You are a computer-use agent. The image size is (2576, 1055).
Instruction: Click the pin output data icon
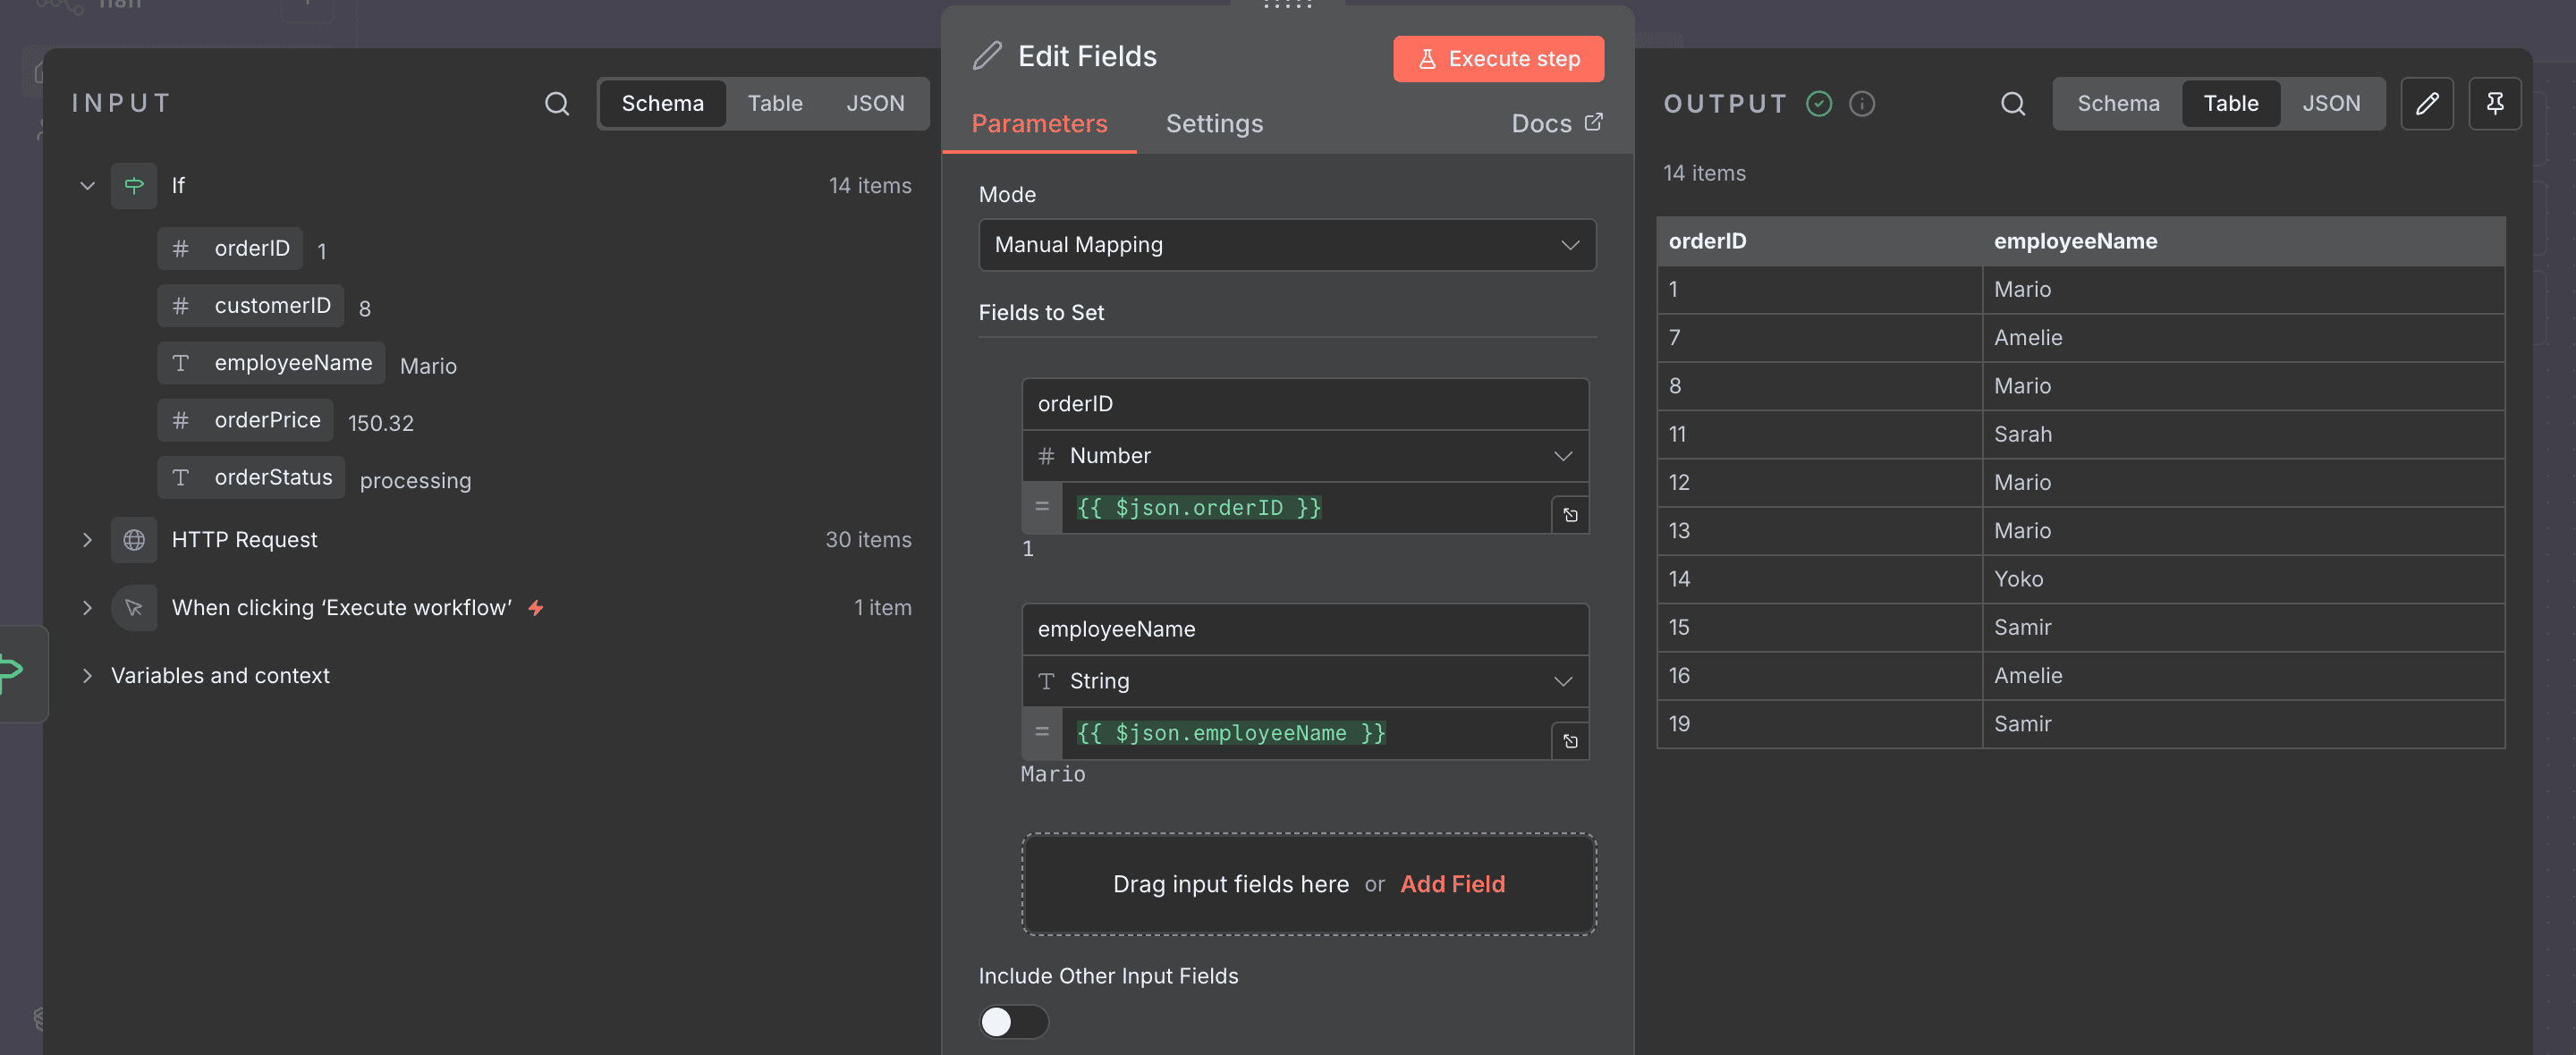(x=2495, y=103)
